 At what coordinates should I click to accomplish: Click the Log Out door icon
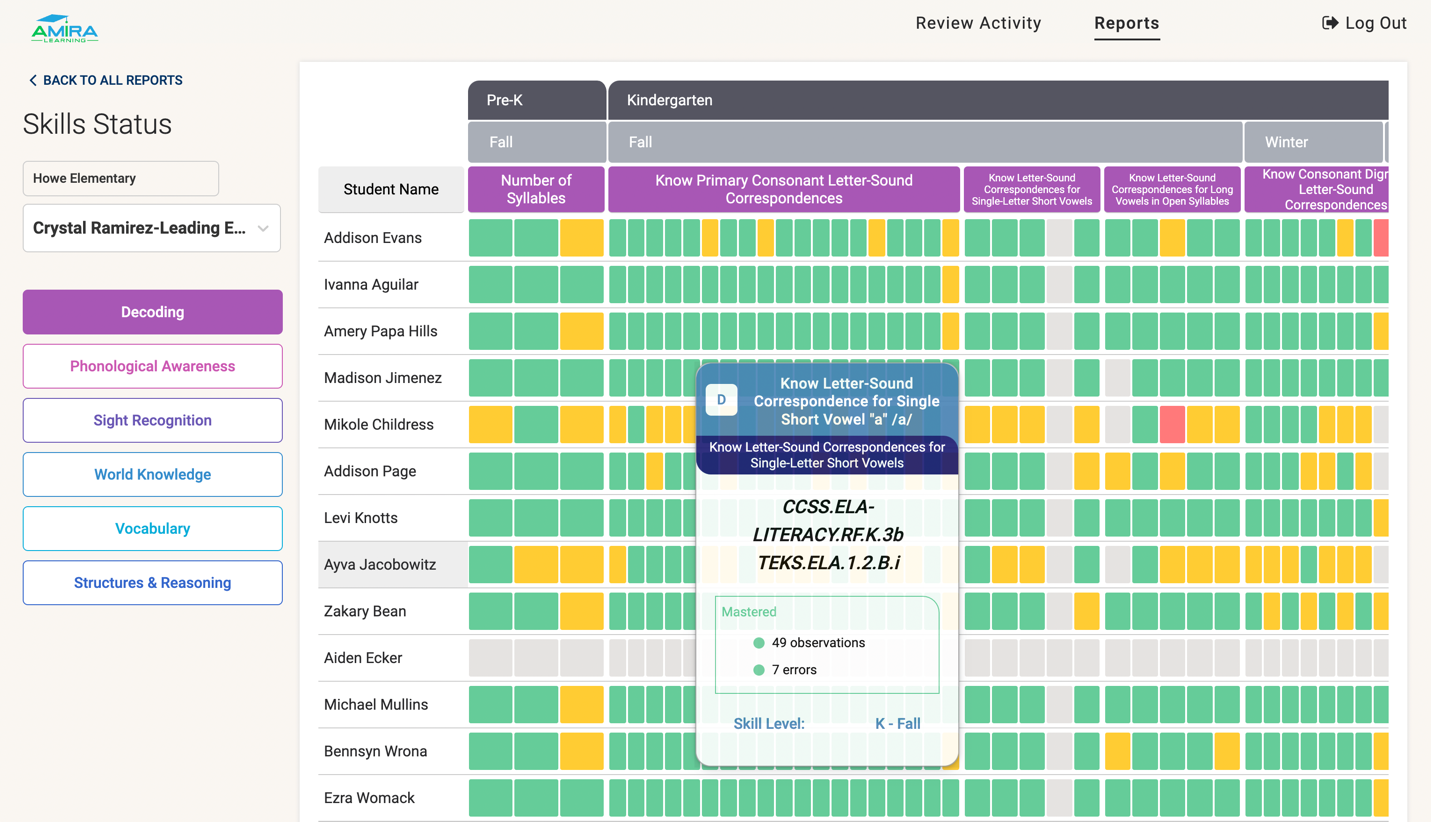[x=1330, y=23]
